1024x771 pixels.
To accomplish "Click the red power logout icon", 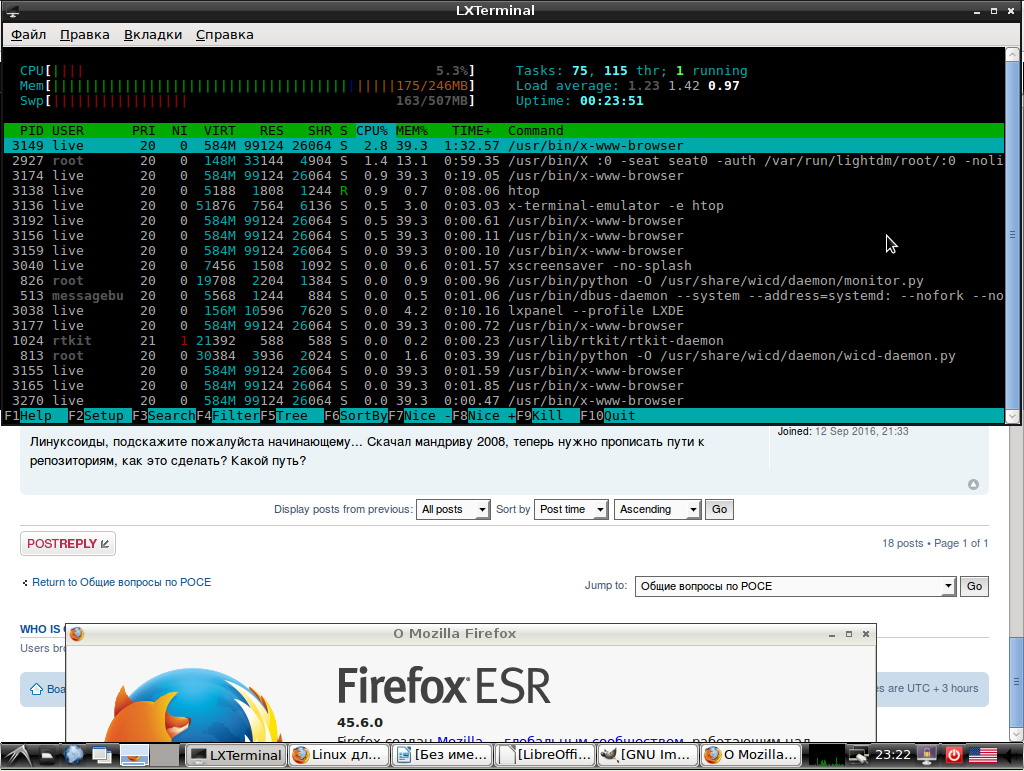I will pyautogui.click(x=954, y=755).
